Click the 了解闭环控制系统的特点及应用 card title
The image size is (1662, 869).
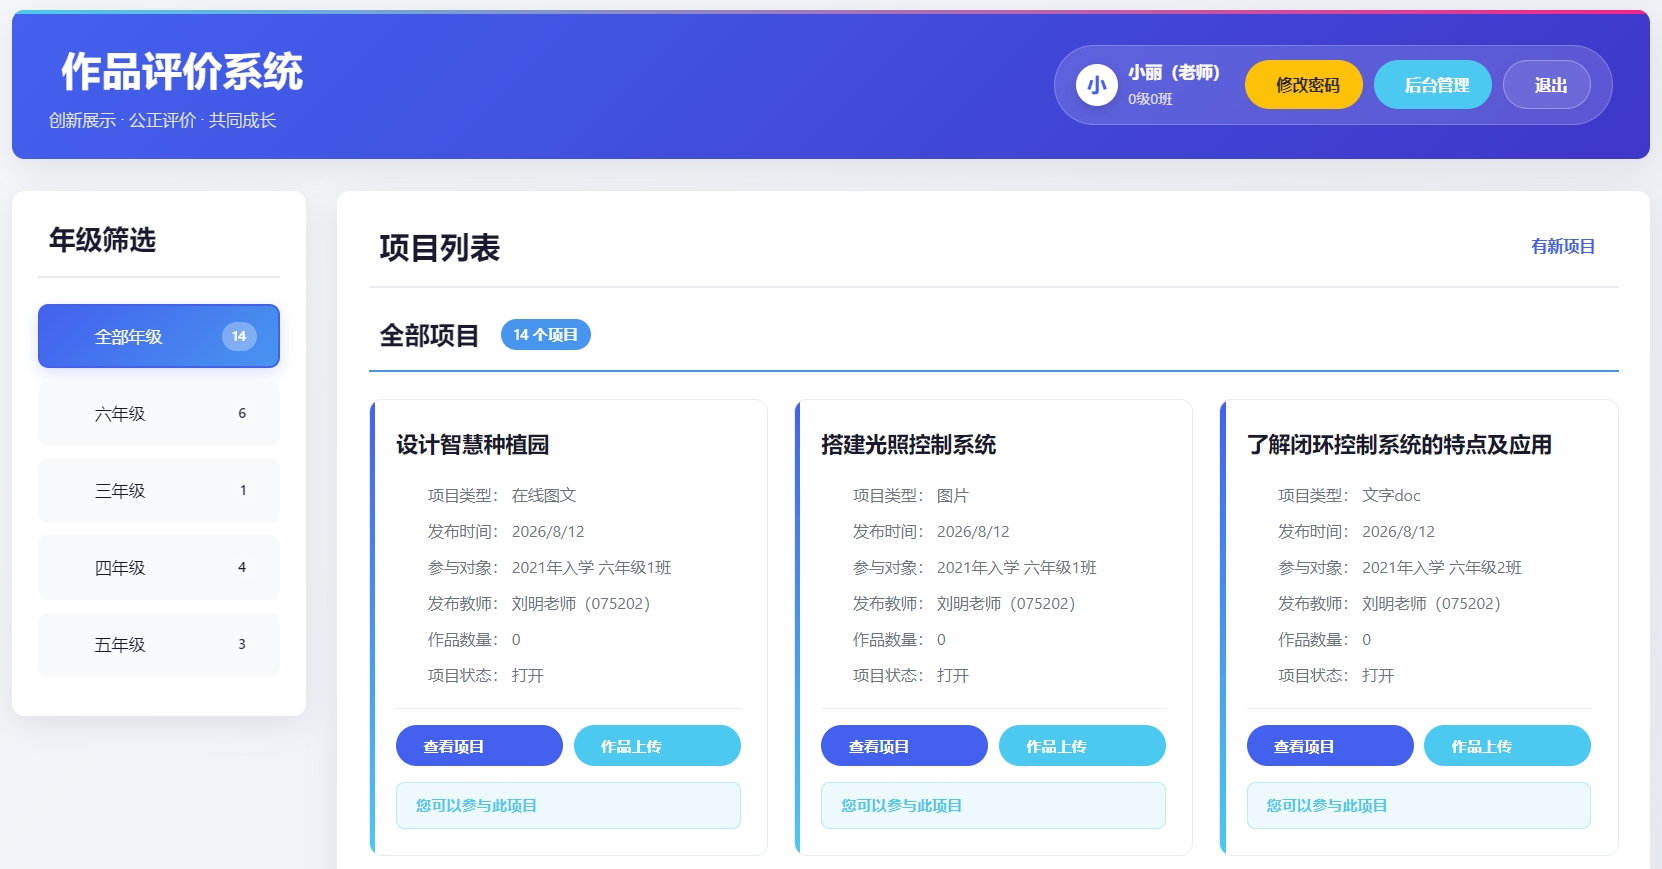click(x=1399, y=445)
